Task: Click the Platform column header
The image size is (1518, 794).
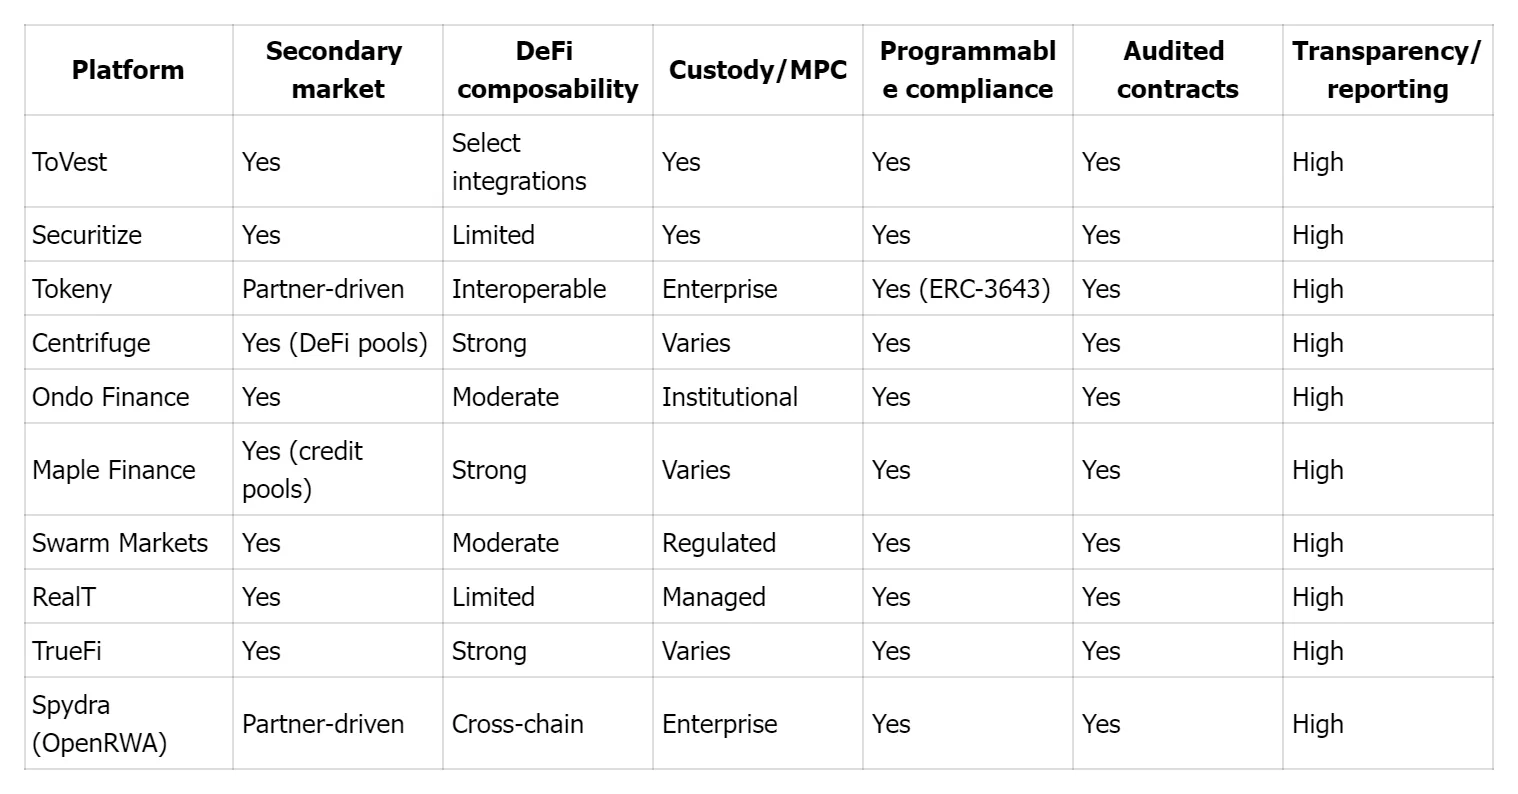Action: point(128,70)
